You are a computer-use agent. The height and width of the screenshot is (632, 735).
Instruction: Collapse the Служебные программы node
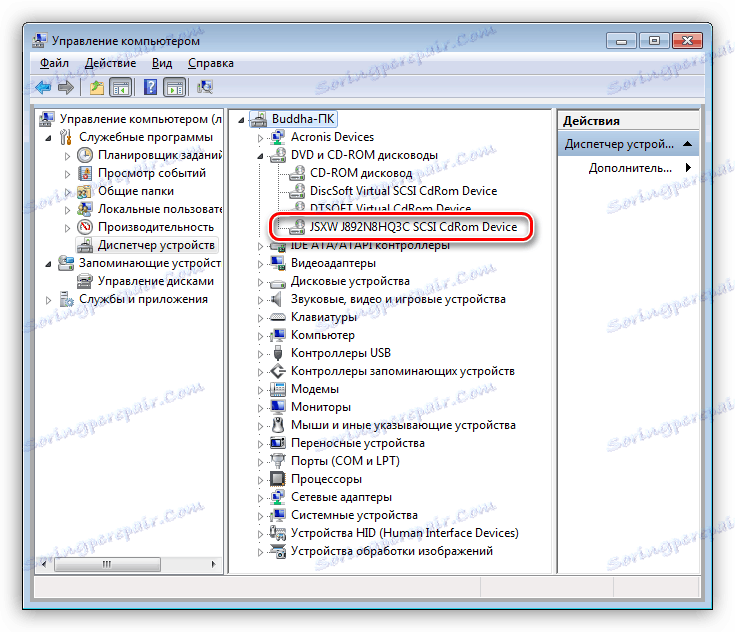(49, 138)
